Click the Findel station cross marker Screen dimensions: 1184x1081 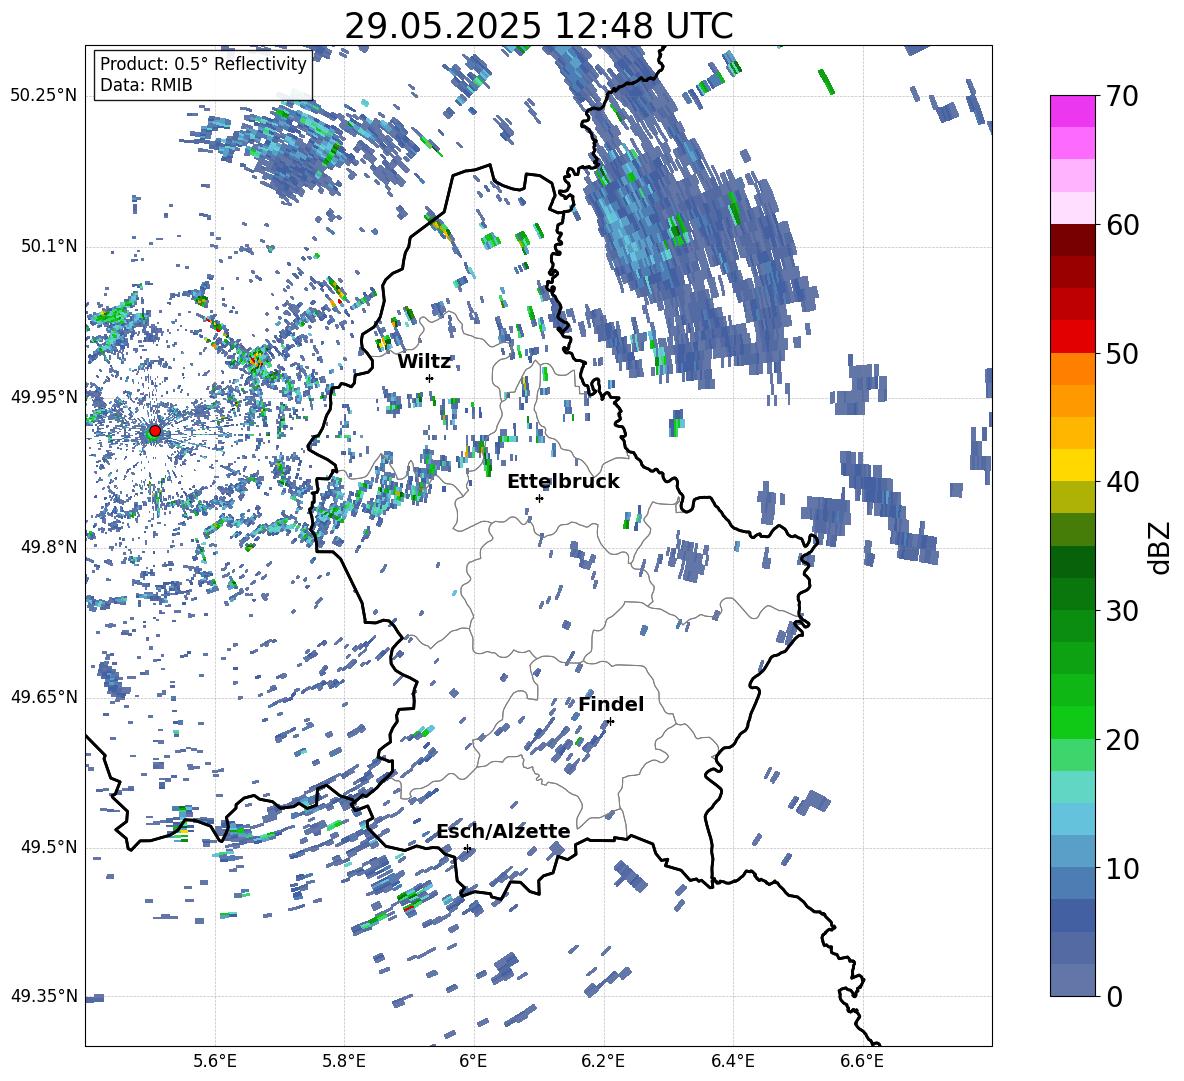610,722
